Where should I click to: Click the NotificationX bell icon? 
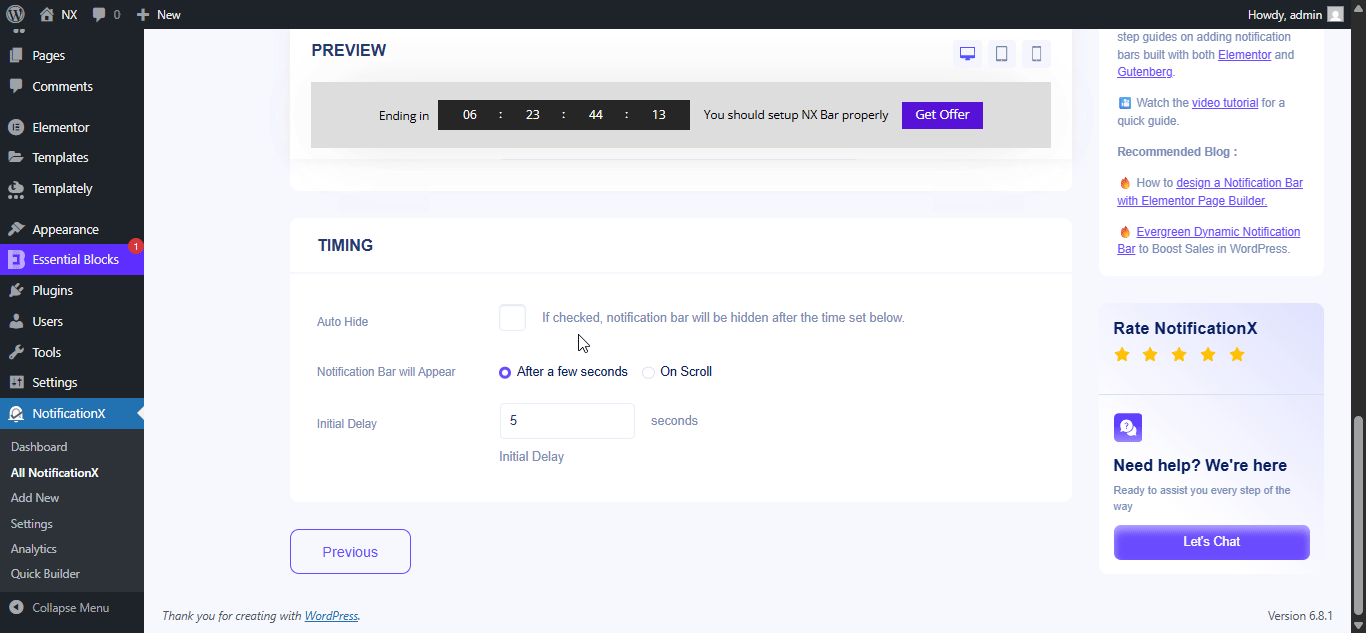coord(16,413)
